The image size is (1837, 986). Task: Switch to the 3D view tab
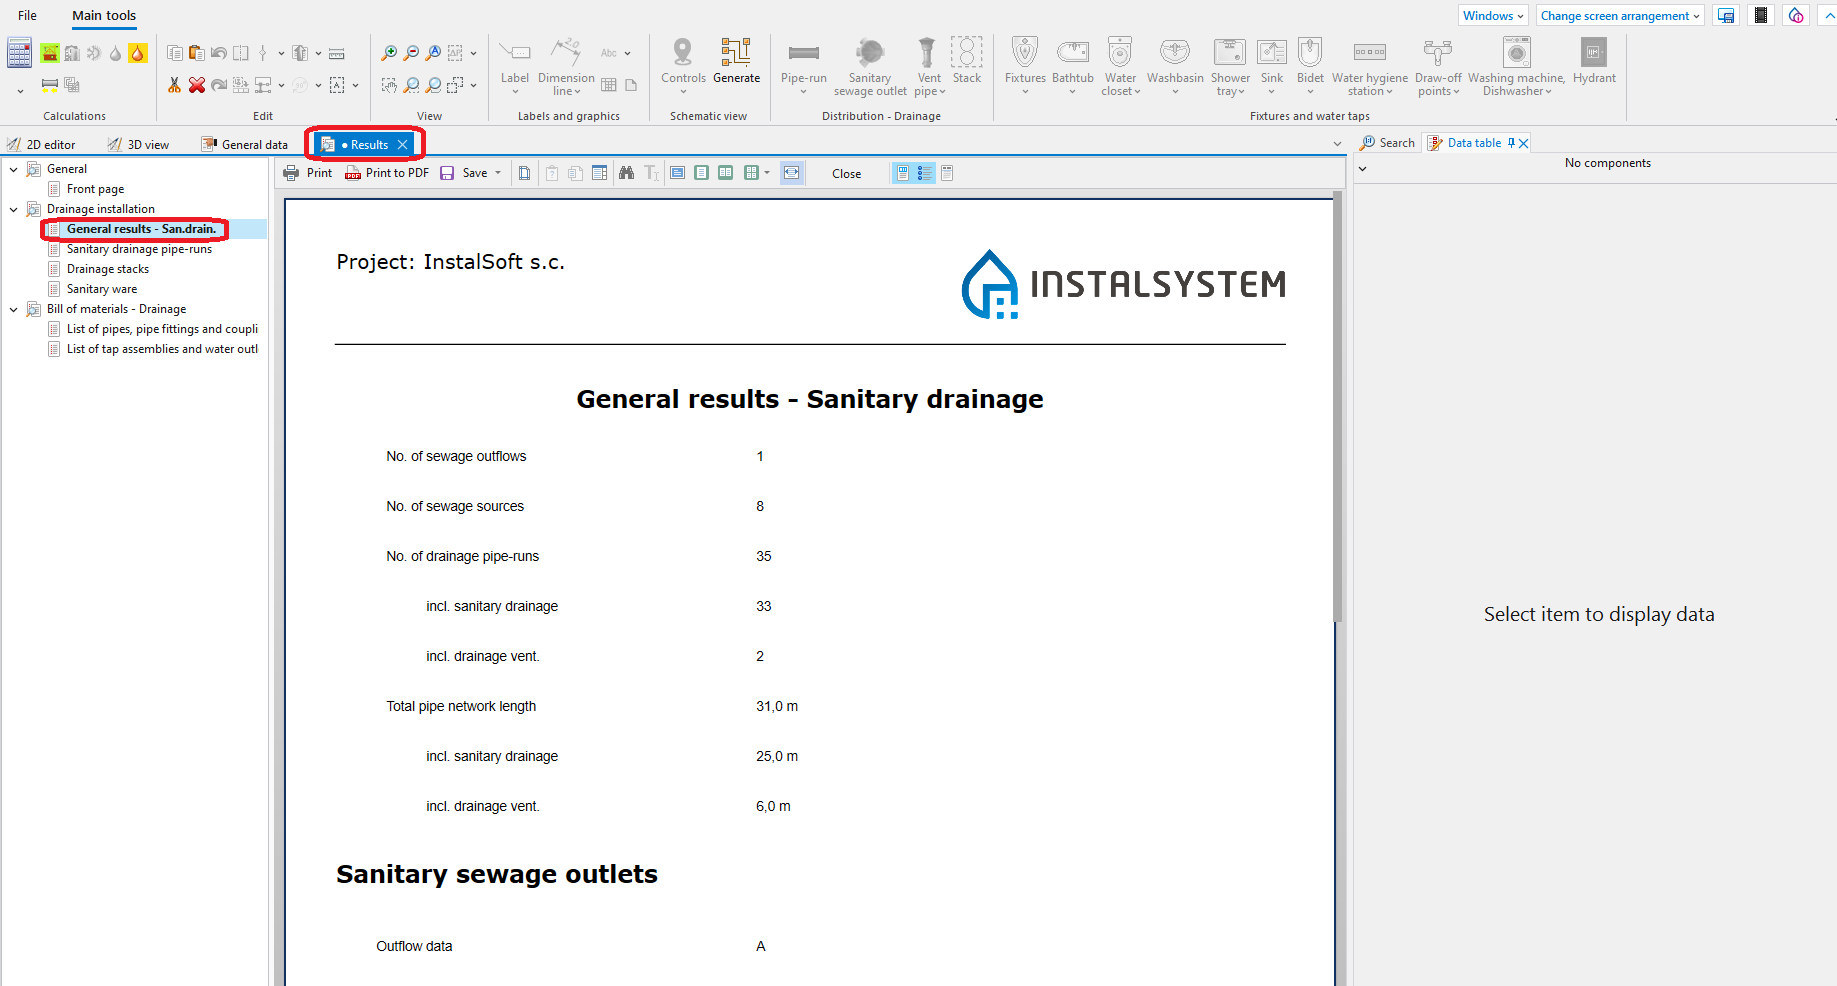[x=139, y=145]
